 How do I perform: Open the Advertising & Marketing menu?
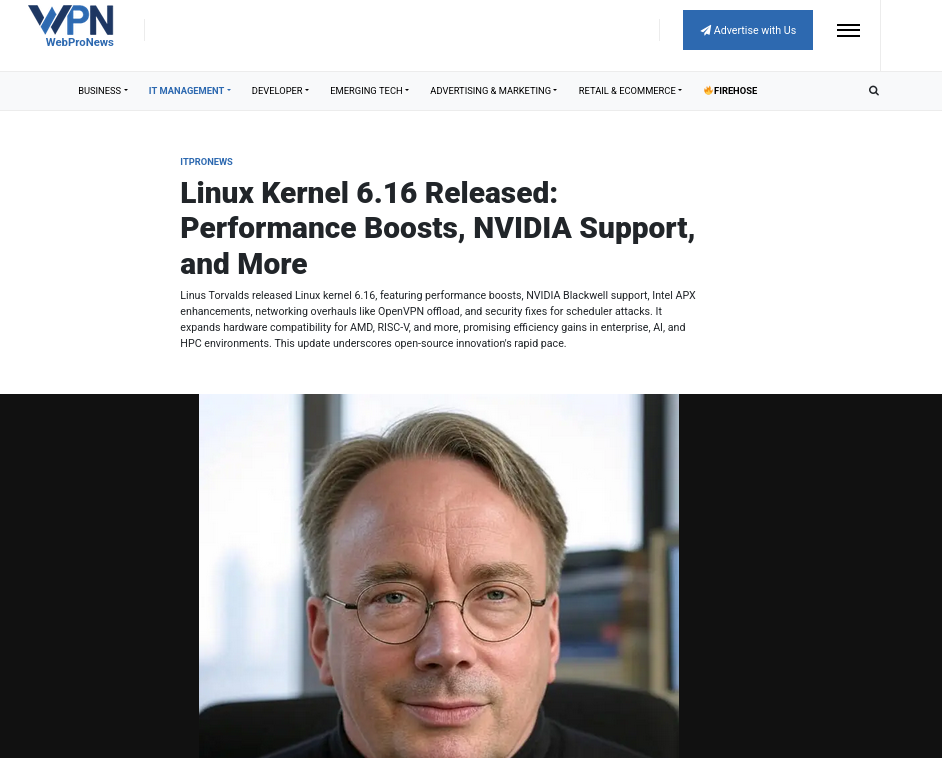tap(493, 91)
